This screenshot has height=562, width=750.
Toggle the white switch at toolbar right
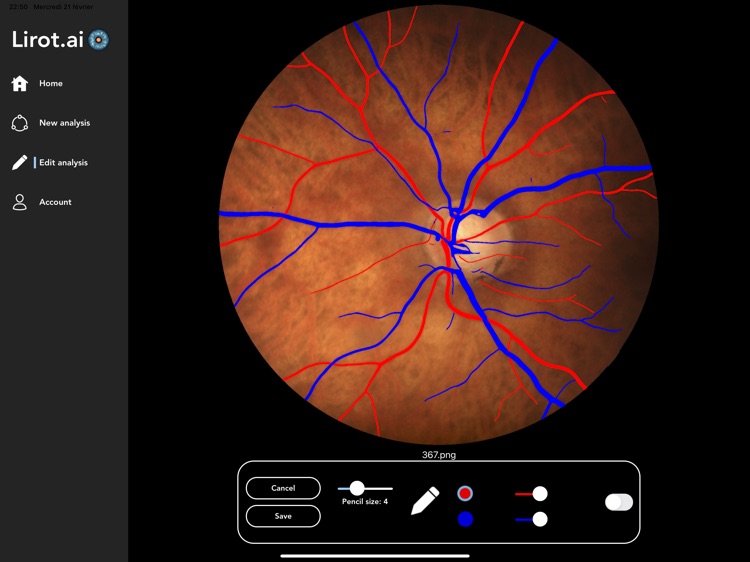[x=619, y=502]
